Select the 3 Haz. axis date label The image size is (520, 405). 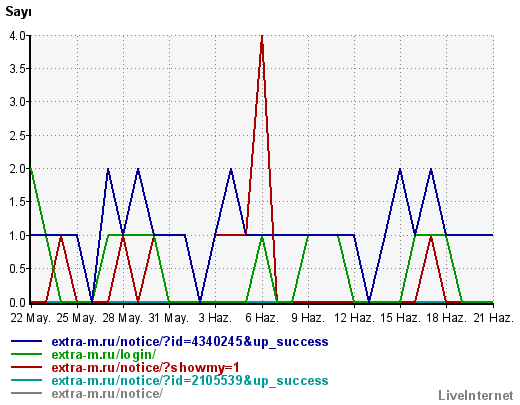[215, 318]
